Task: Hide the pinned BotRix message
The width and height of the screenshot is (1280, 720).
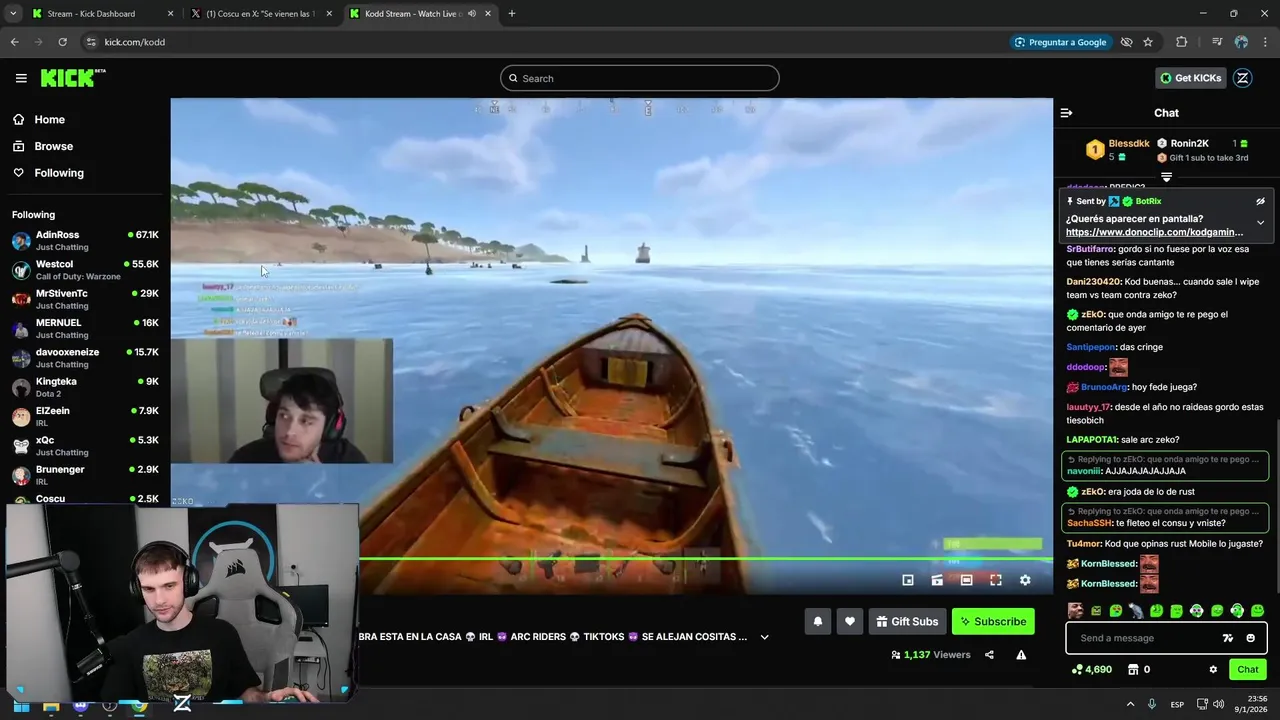Action: click(x=1260, y=201)
